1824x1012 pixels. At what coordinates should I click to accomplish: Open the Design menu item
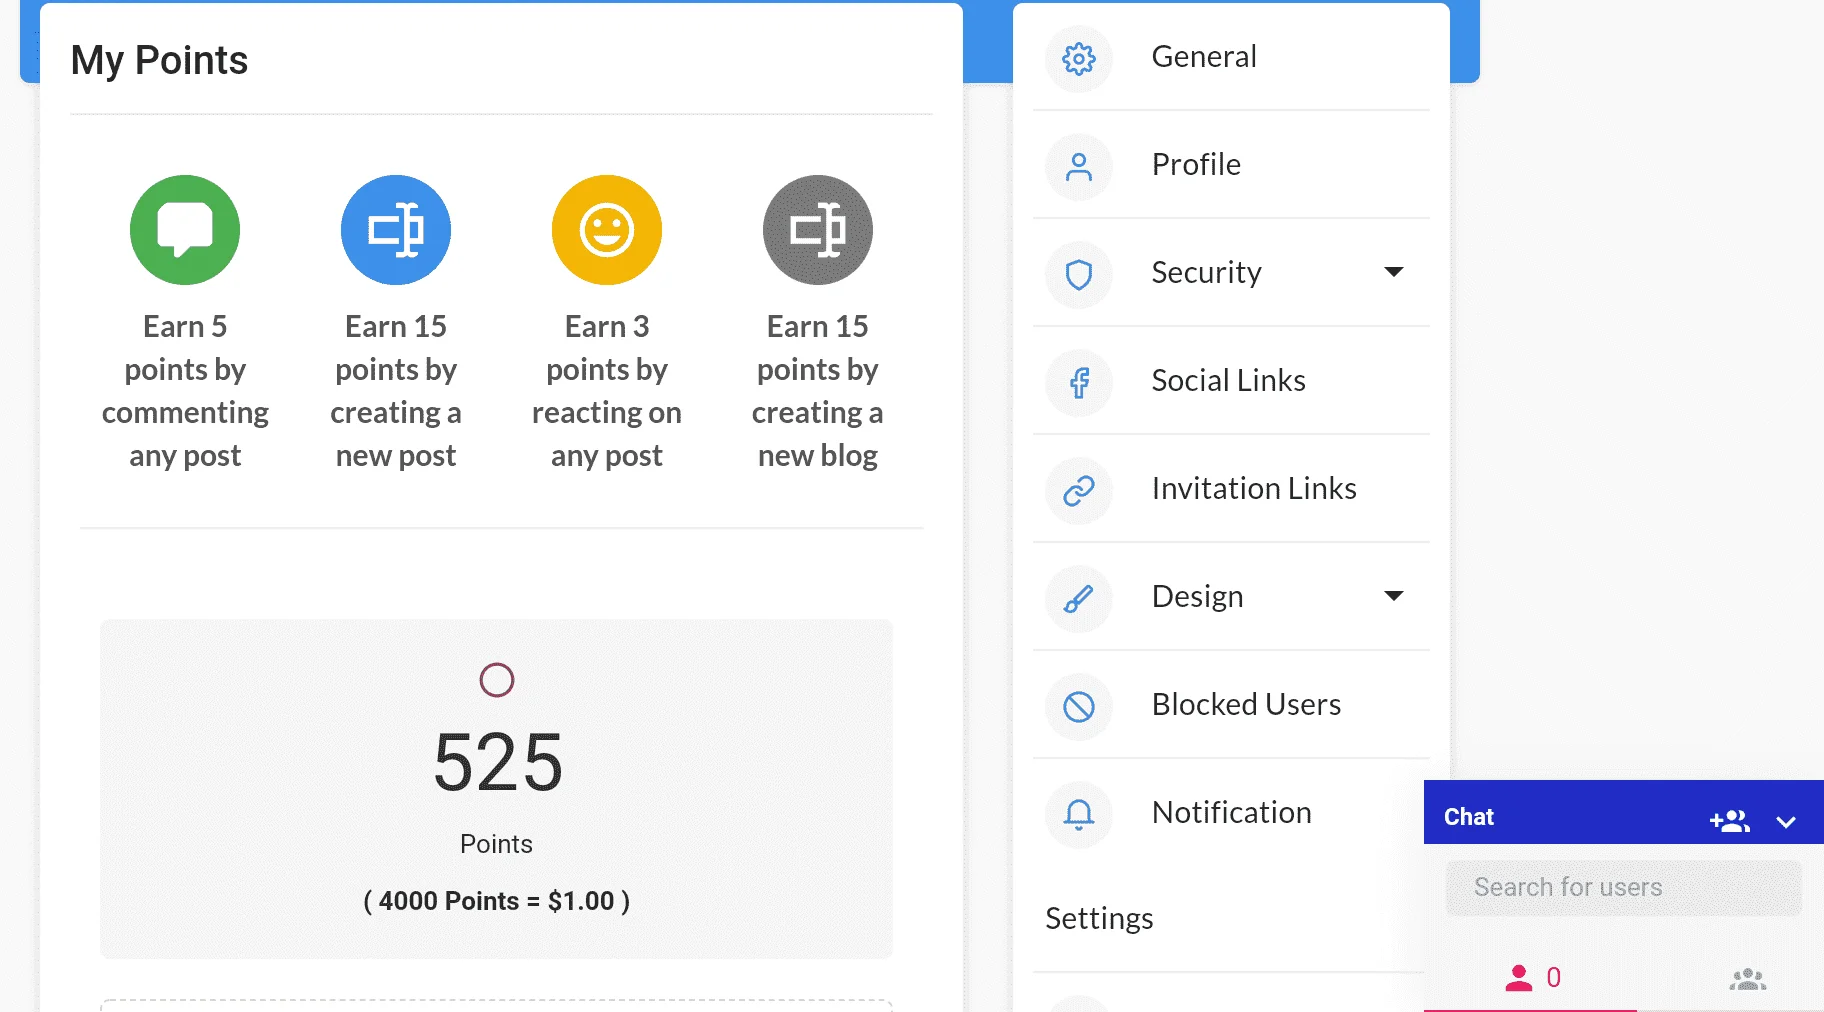click(1231, 597)
